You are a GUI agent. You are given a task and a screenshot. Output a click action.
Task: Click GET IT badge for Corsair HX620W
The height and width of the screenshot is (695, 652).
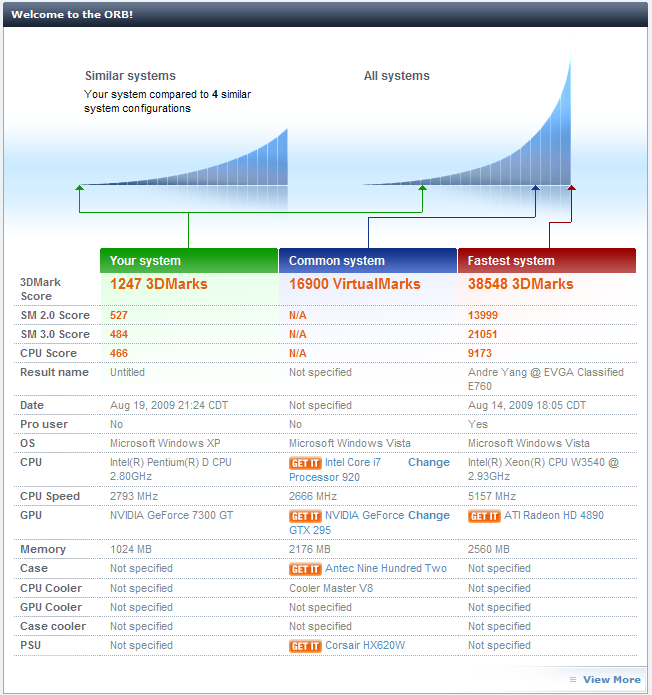(305, 646)
